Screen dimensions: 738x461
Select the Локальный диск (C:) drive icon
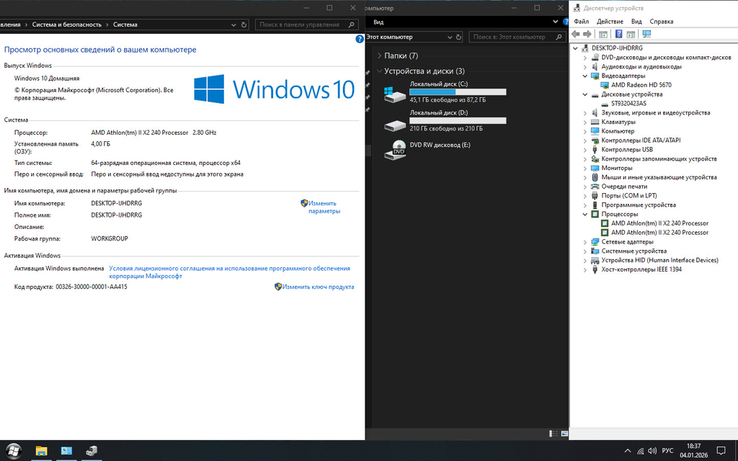pyautogui.click(x=394, y=94)
